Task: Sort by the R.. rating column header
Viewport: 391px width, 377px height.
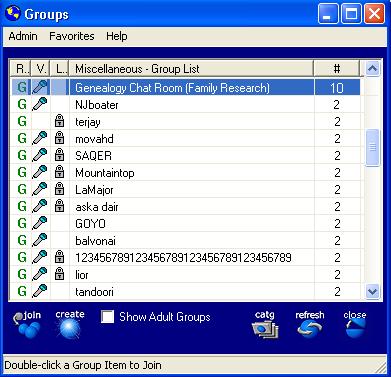Action: coord(21,69)
